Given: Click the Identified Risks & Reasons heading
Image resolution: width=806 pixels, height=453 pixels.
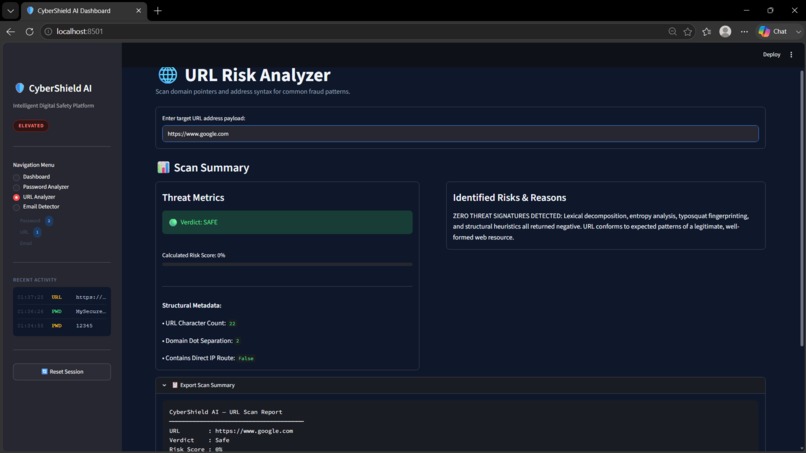Looking at the screenshot, I should tap(509, 197).
